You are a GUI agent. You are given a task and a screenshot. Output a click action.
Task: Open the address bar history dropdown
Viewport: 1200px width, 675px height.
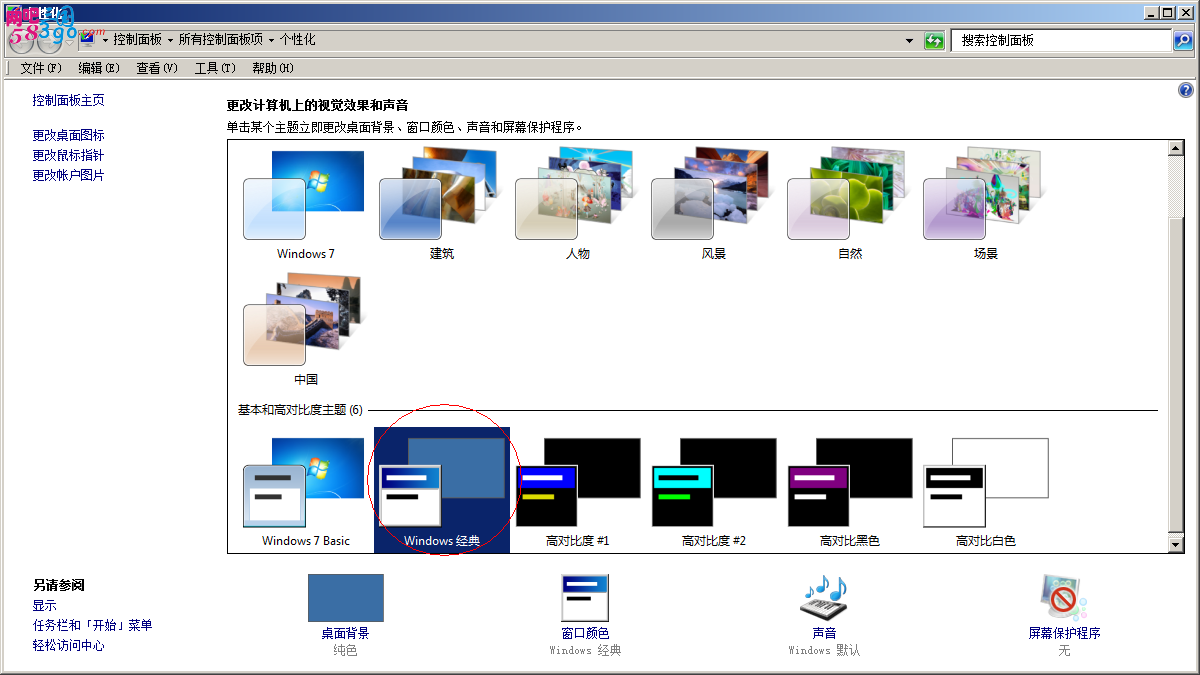[x=909, y=40]
